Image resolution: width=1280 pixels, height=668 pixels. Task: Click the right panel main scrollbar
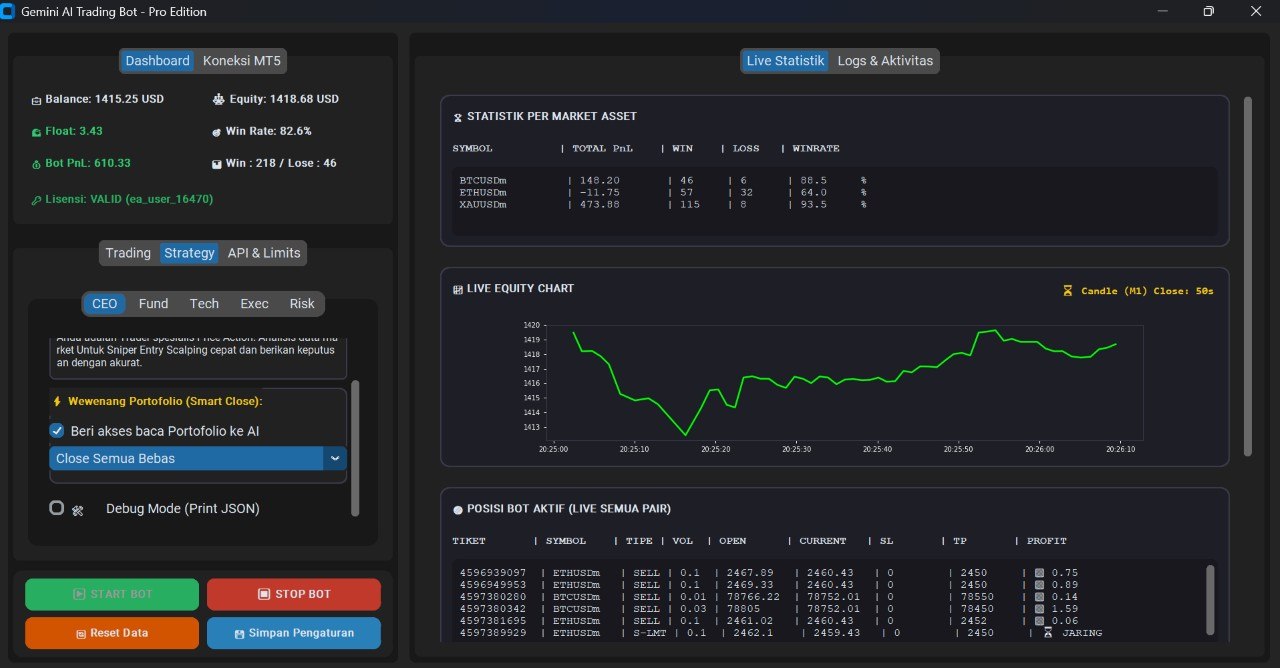tap(1247, 276)
